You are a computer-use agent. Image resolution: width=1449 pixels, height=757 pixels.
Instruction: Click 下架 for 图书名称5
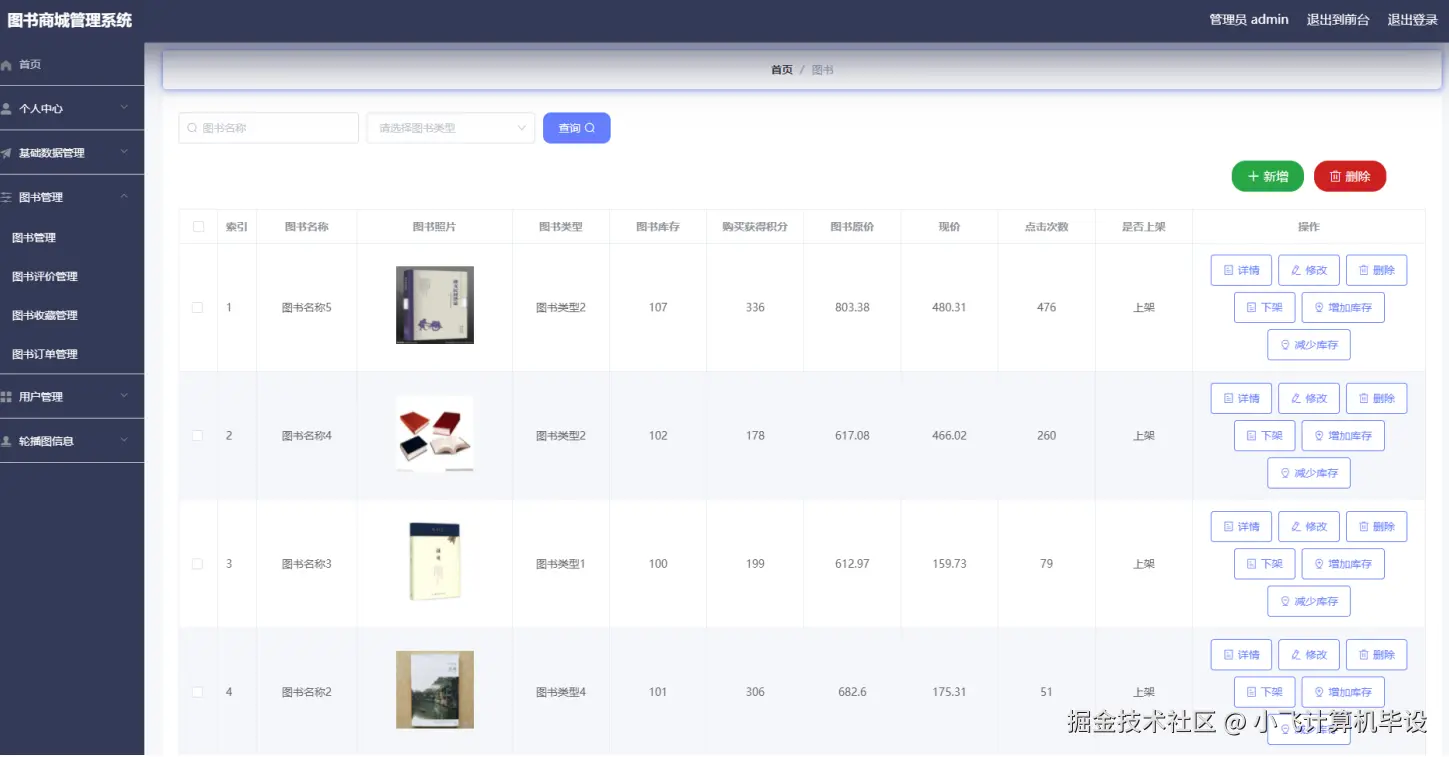coord(1265,307)
